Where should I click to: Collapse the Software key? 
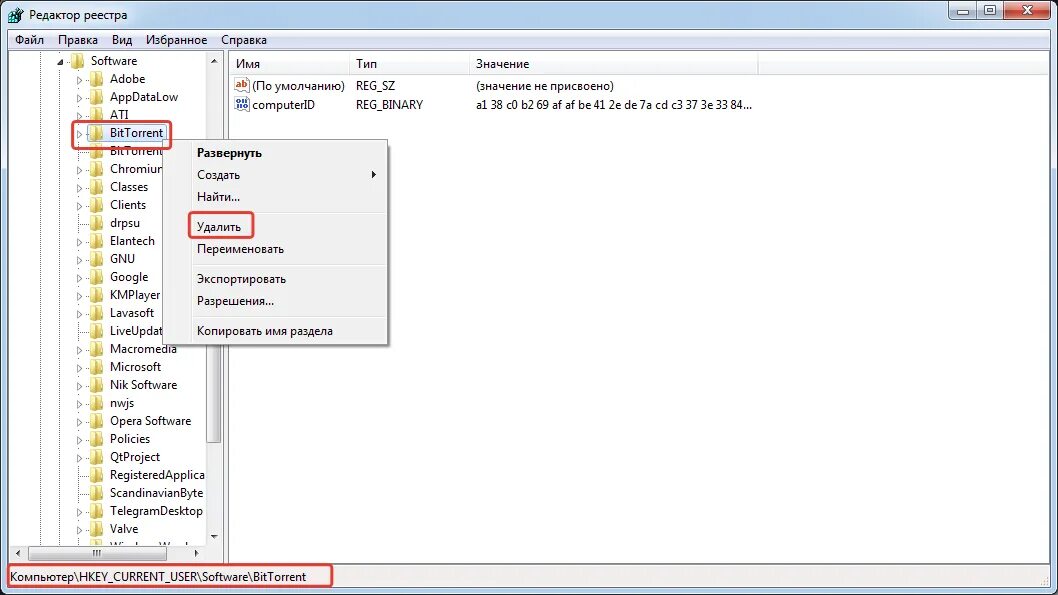pyautogui.click(x=60, y=61)
